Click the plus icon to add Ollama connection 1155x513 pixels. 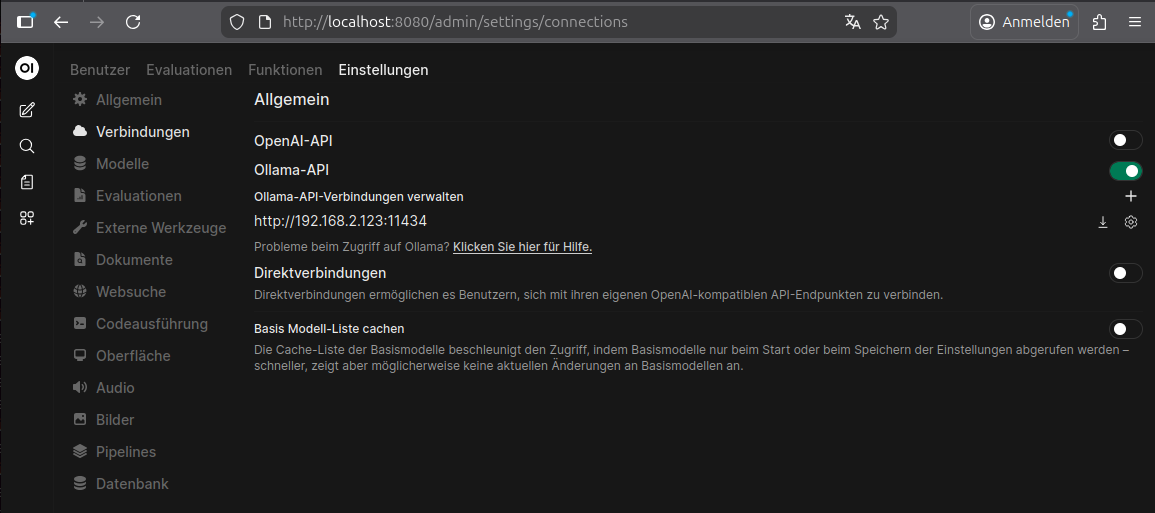1131,197
